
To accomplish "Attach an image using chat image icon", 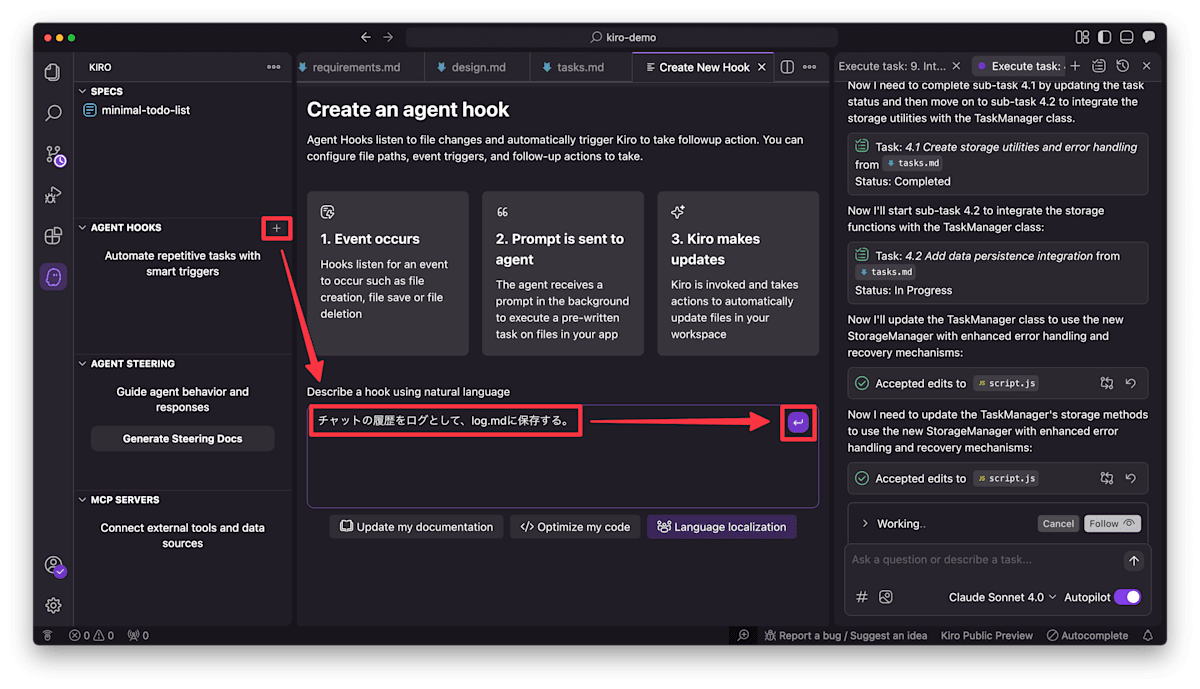I will [x=885, y=597].
